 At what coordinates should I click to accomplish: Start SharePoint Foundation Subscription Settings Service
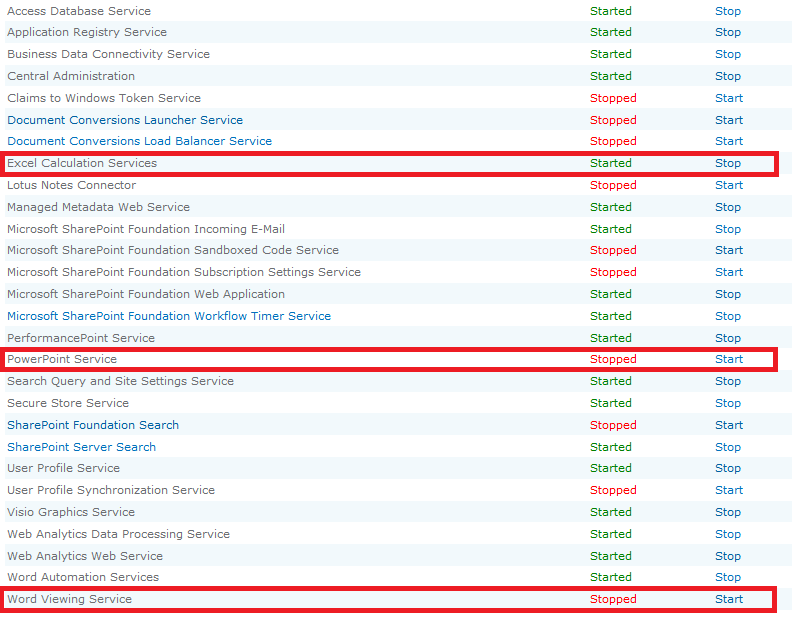729,272
